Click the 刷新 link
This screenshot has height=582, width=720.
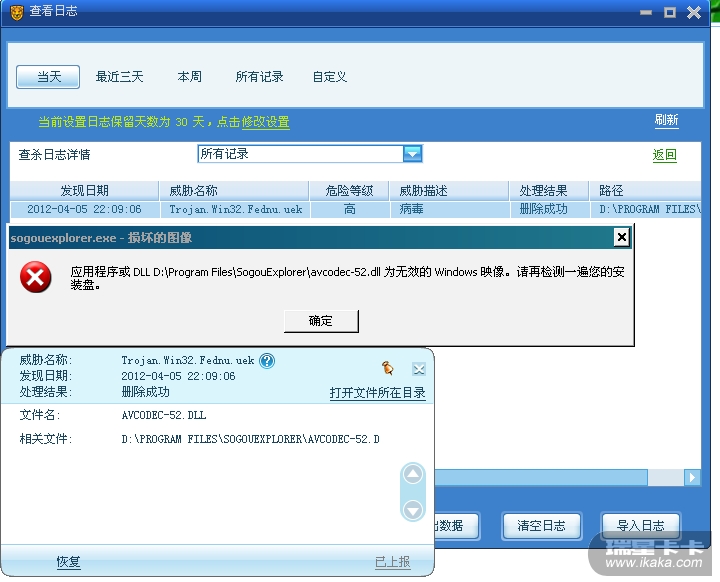click(x=666, y=120)
